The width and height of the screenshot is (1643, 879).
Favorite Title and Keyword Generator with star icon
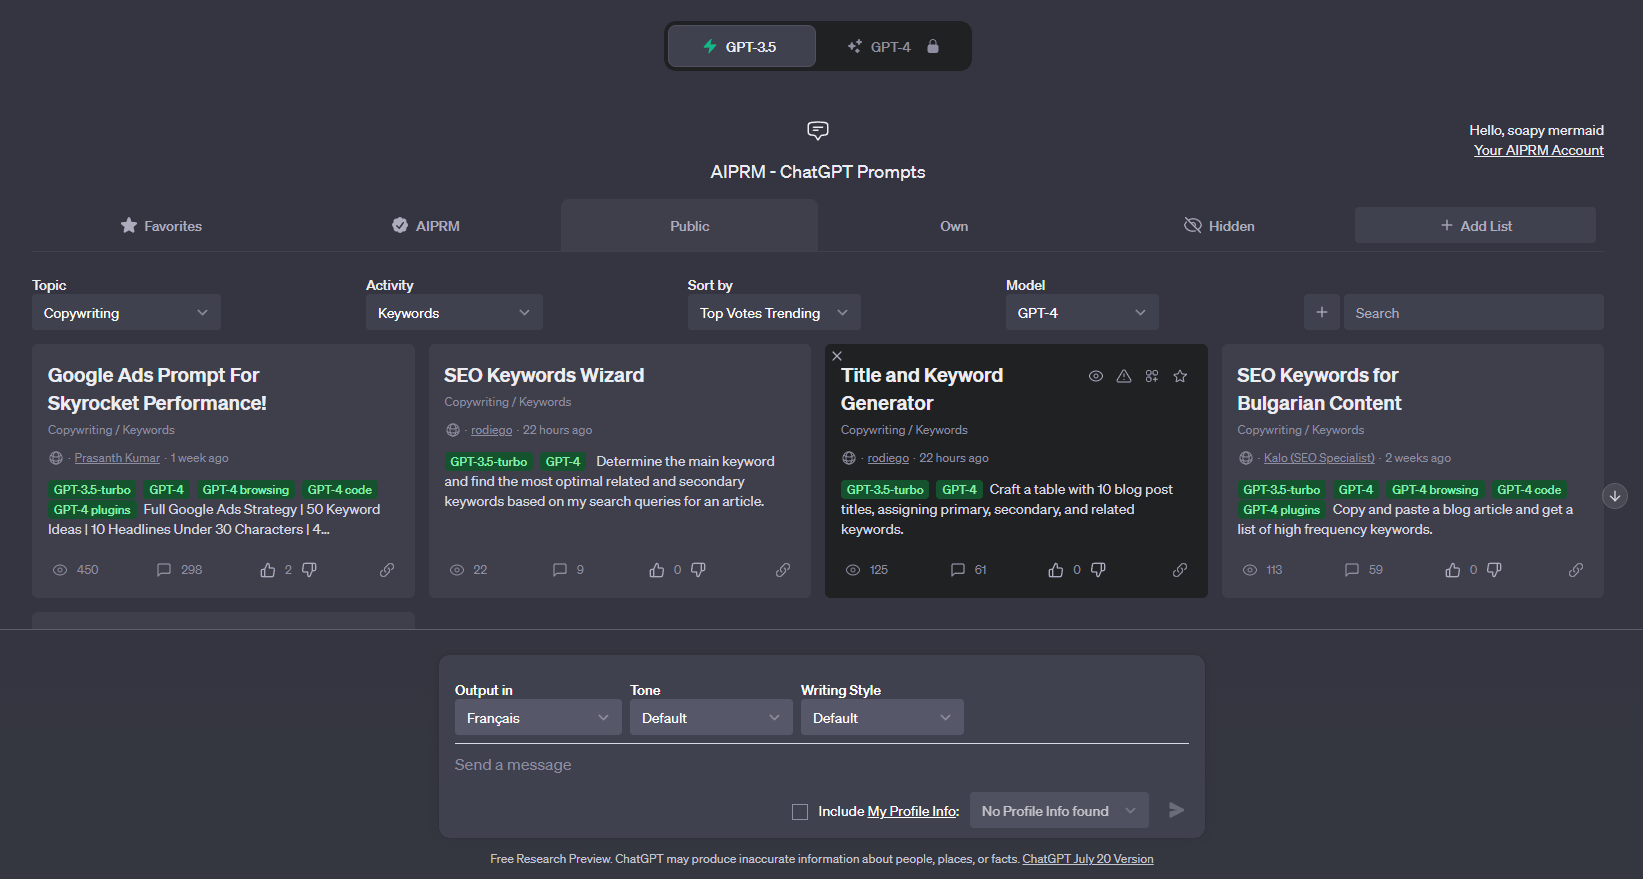[1180, 376]
